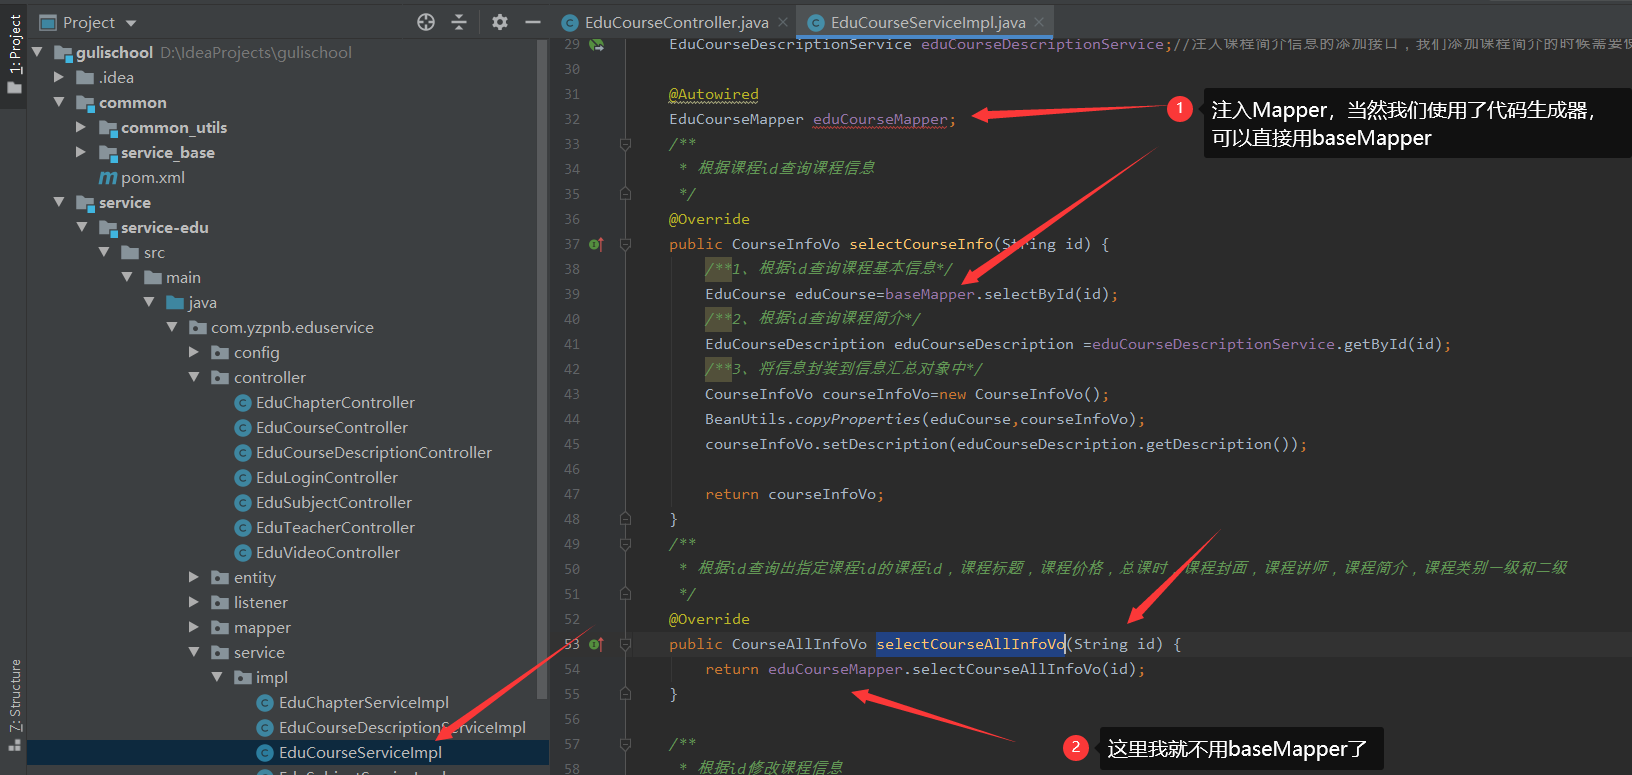Open the Project view dropdown
Viewport: 1632px width, 775px height.
(131, 23)
